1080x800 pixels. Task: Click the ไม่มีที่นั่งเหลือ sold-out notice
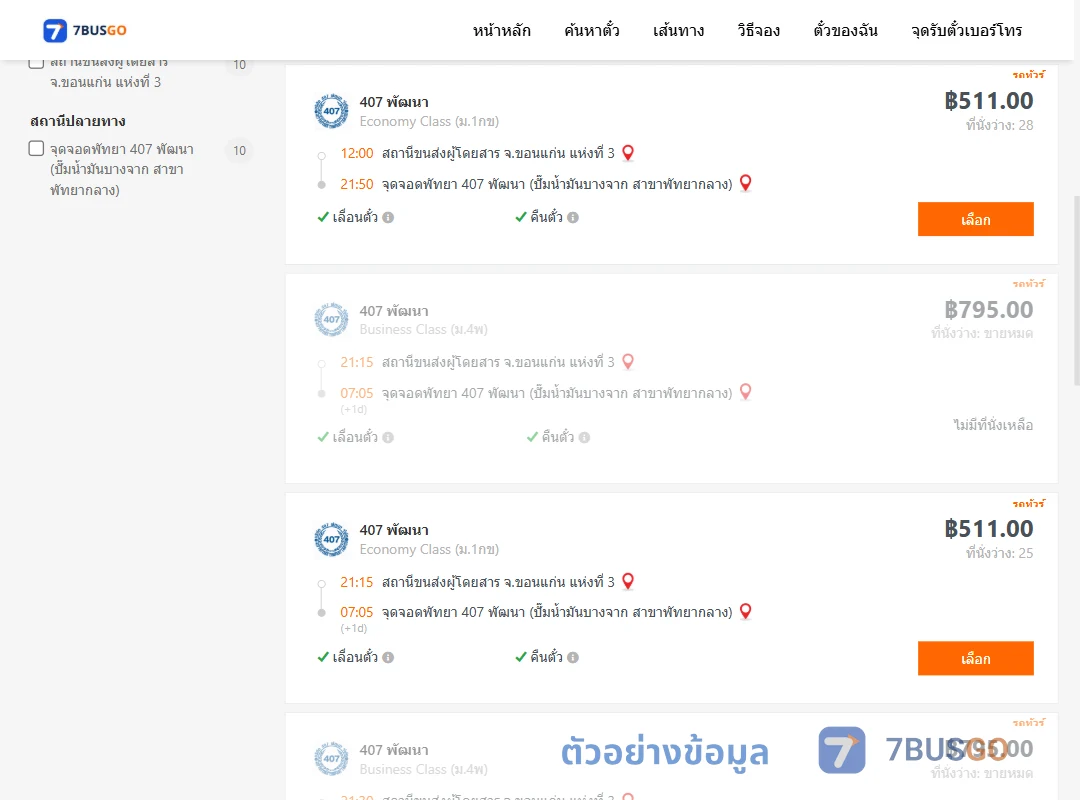tap(993, 425)
